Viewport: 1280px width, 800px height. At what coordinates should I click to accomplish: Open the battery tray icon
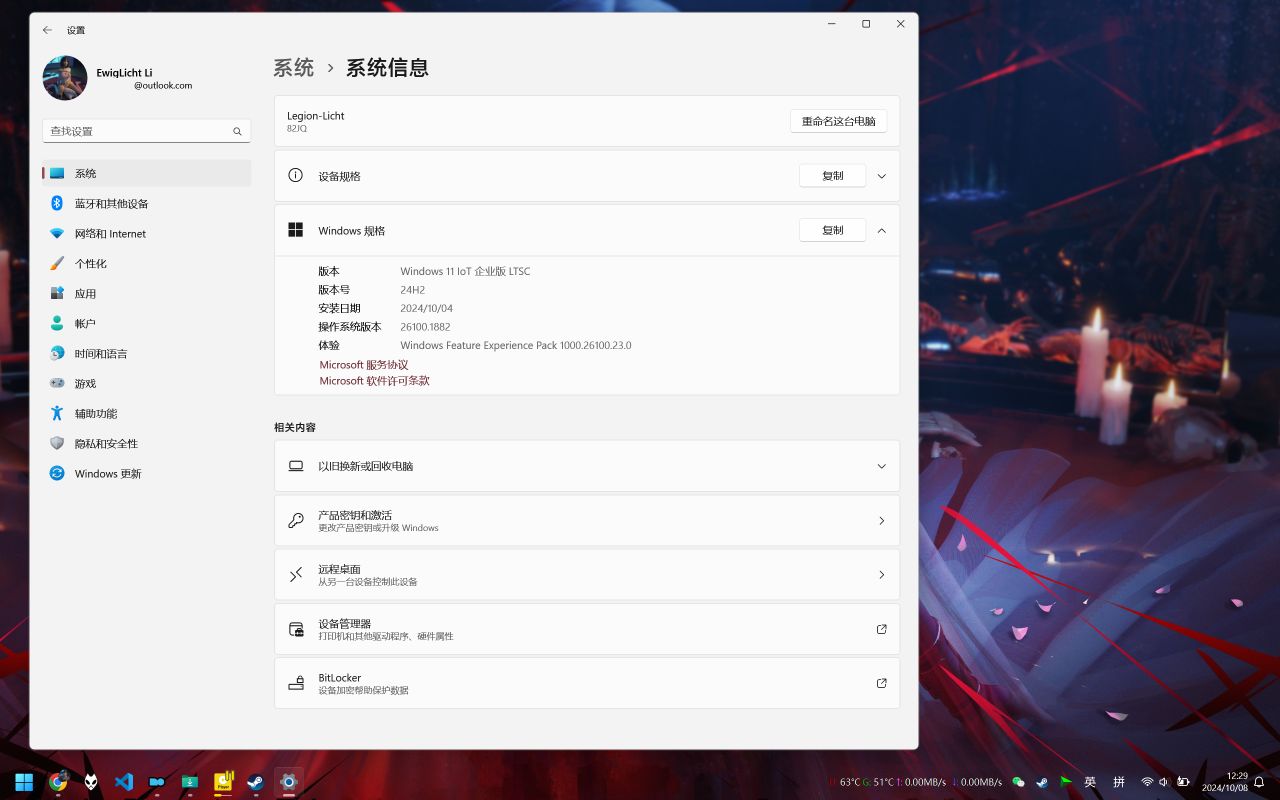(1183, 782)
